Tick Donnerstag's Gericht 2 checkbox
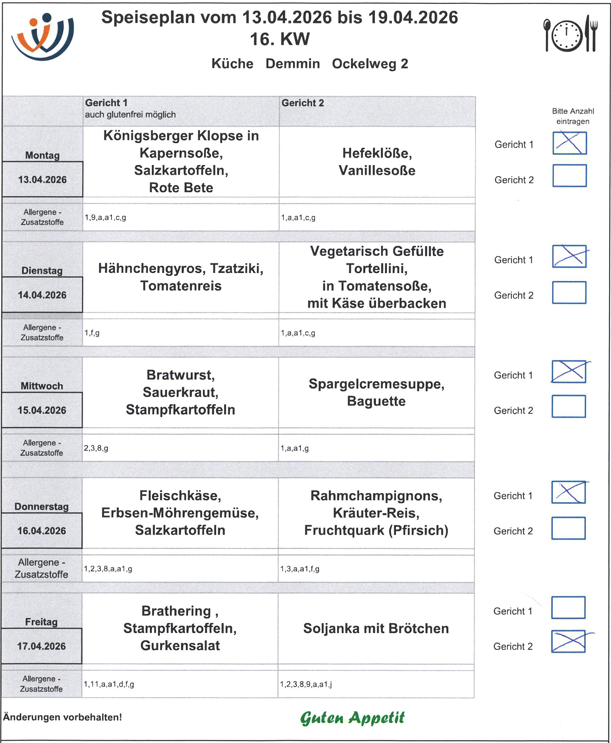The height and width of the screenshot is (743, 611). coord(569,528)
